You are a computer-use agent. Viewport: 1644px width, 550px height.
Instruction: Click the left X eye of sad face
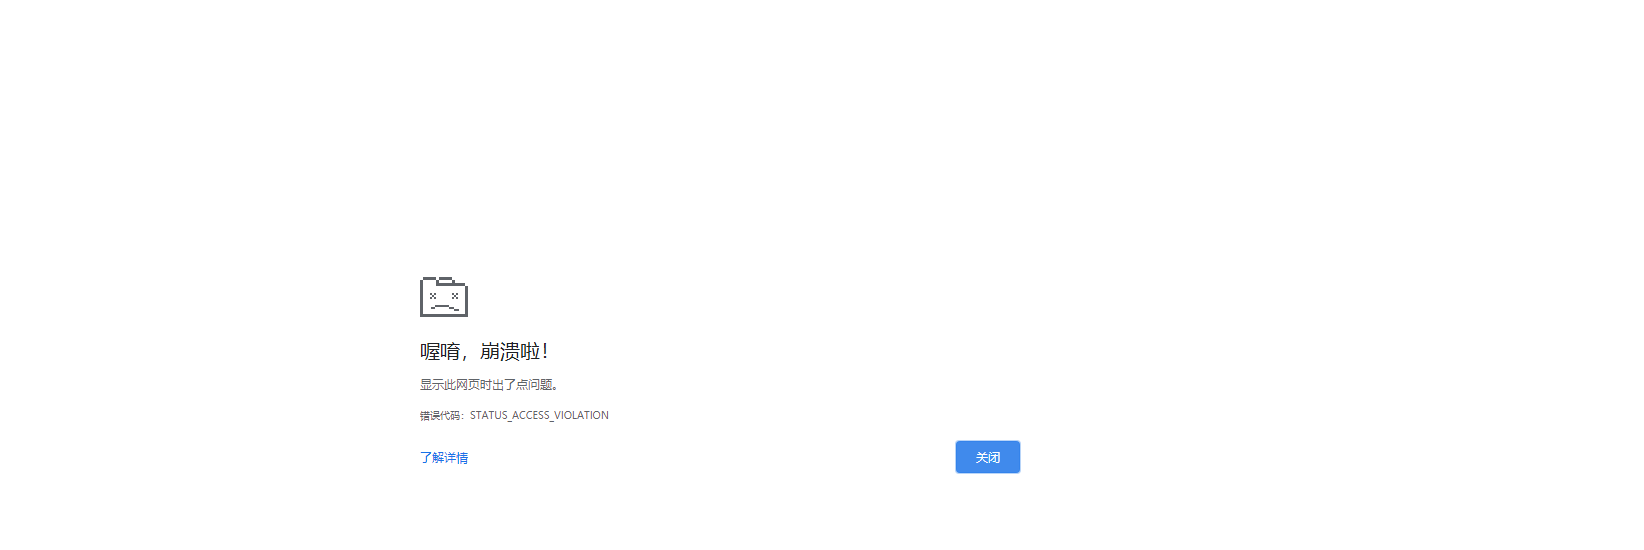pos(433,296)
